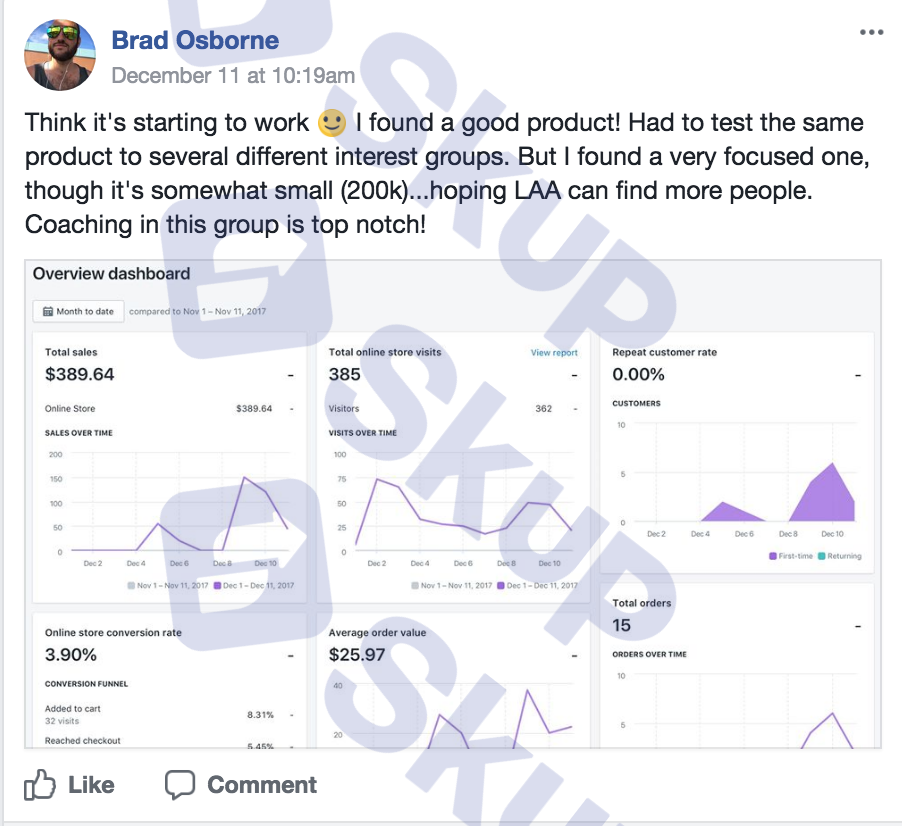
Task: Click the Returning teal legend swatch
Action: coord(821,556)
